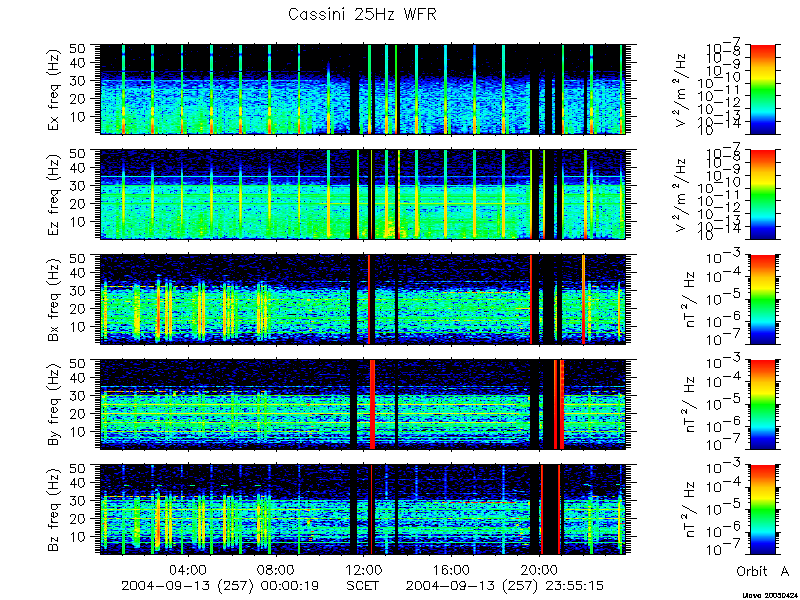
Task: Click the "Cassini 25Hz WFR" plot title
Action: pyautogui.click(x=362, y=14)
